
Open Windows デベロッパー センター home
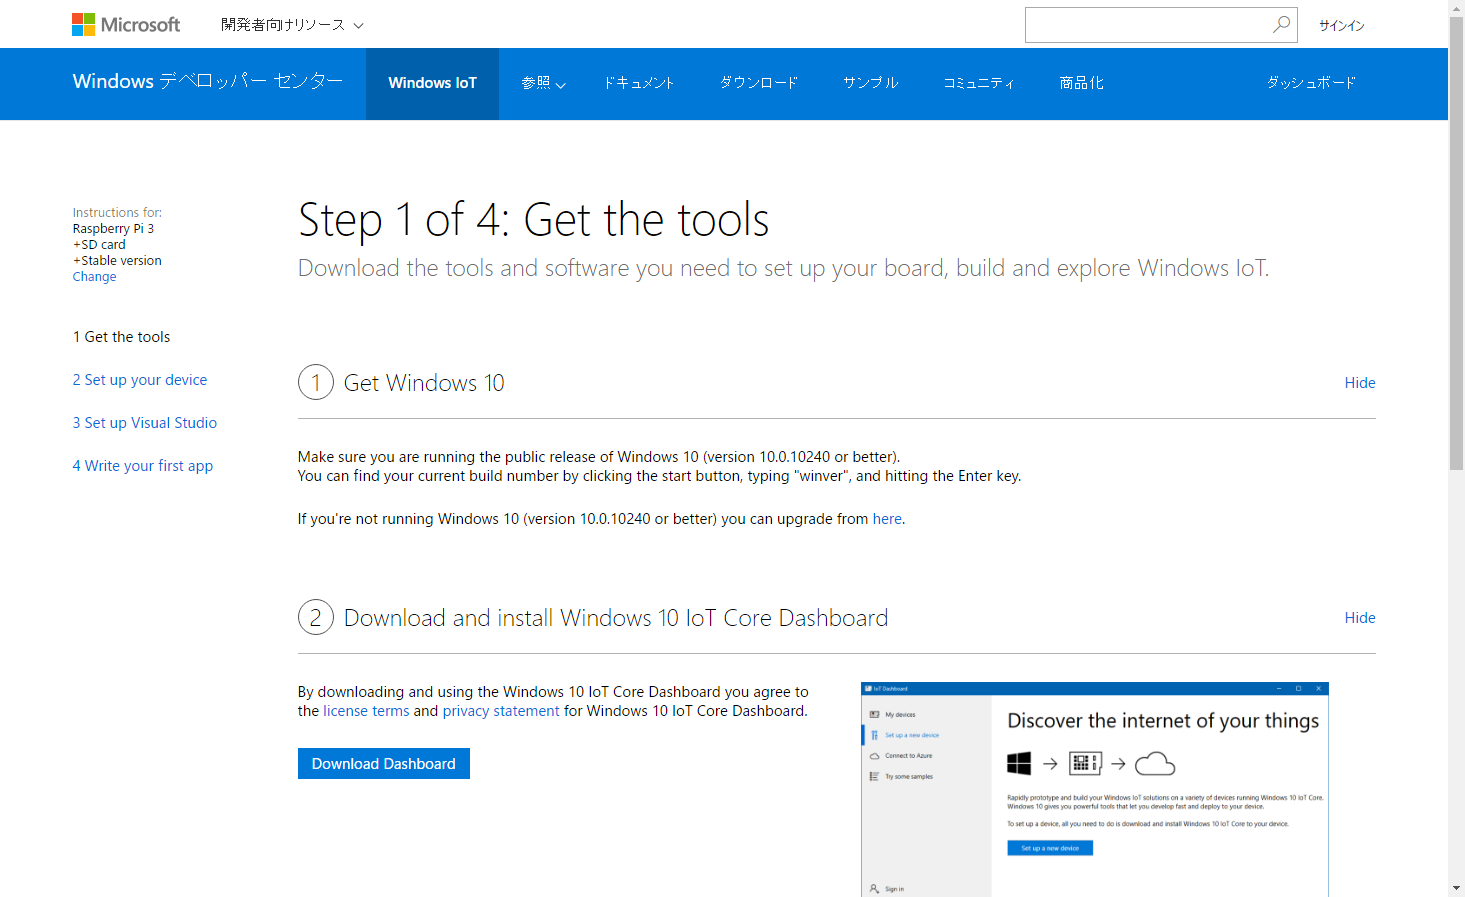tap(208, 81)
